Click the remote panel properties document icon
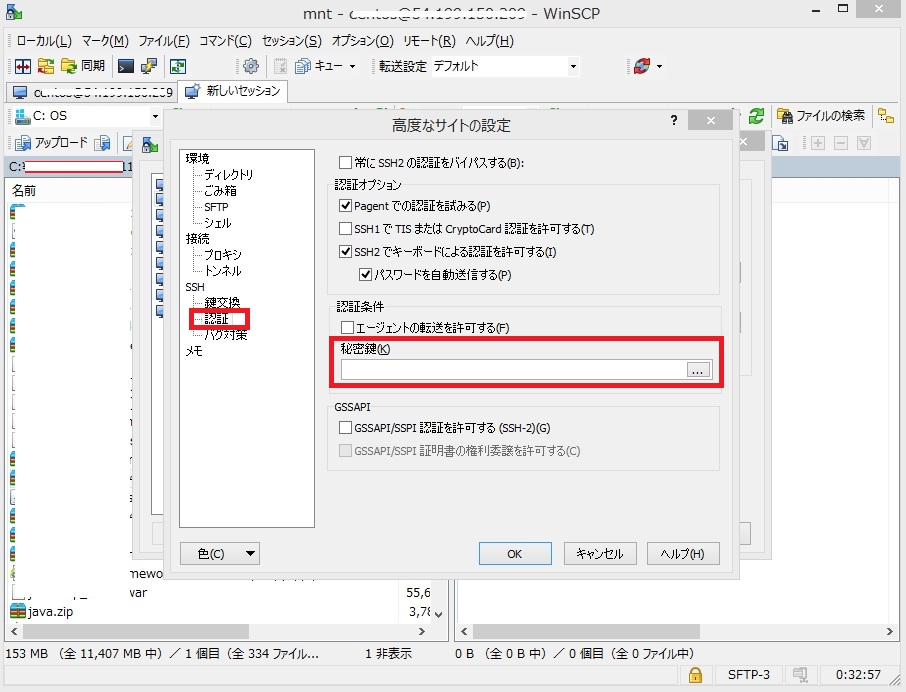Viewport: 906px width, 692px height. point(780,143)
